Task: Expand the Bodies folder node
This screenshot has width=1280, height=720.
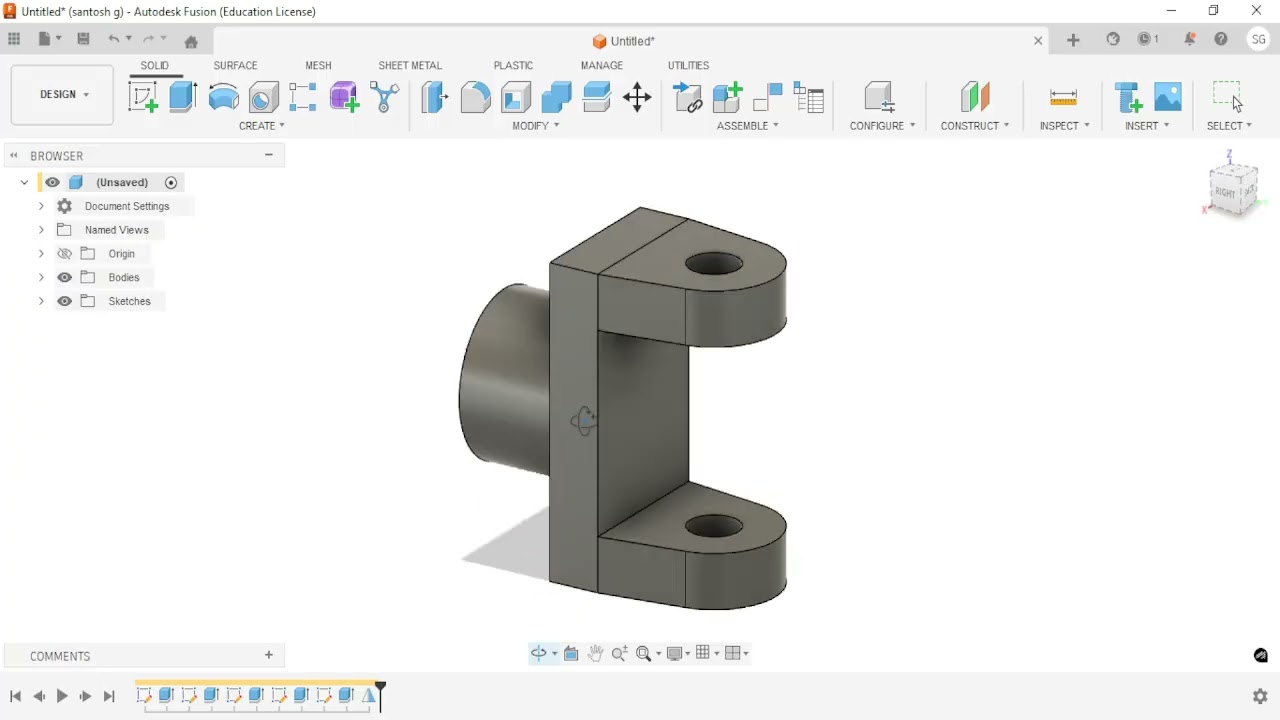Action: tap(41, 277)
